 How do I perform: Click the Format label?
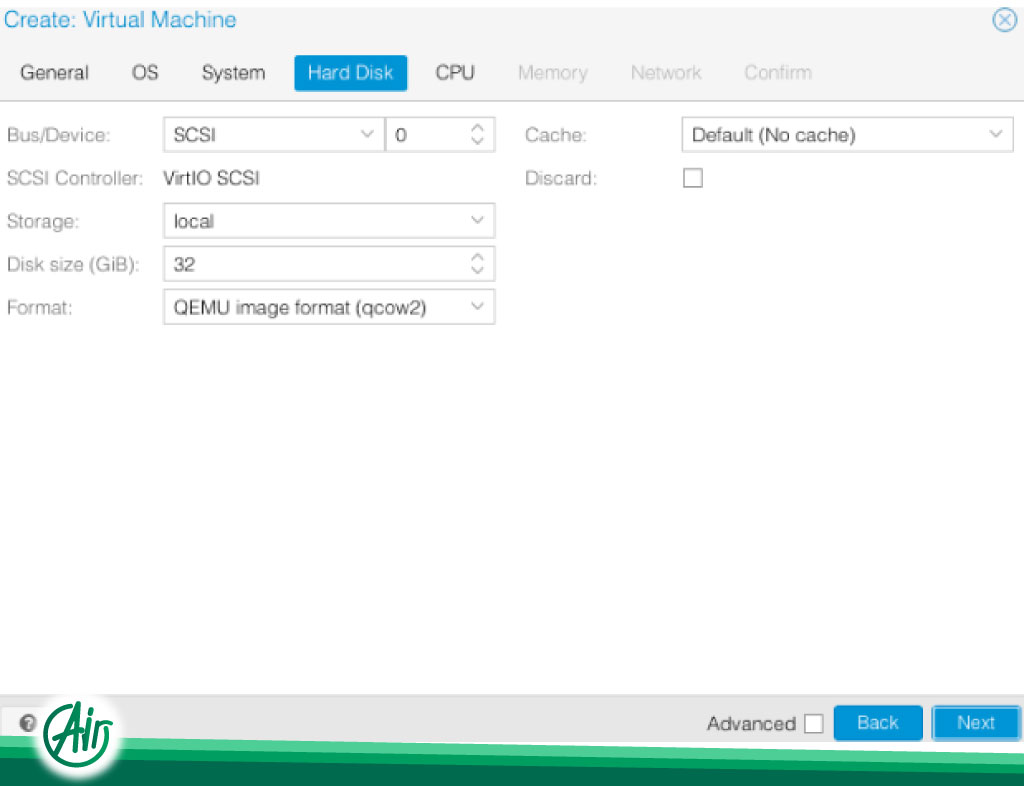39,307
